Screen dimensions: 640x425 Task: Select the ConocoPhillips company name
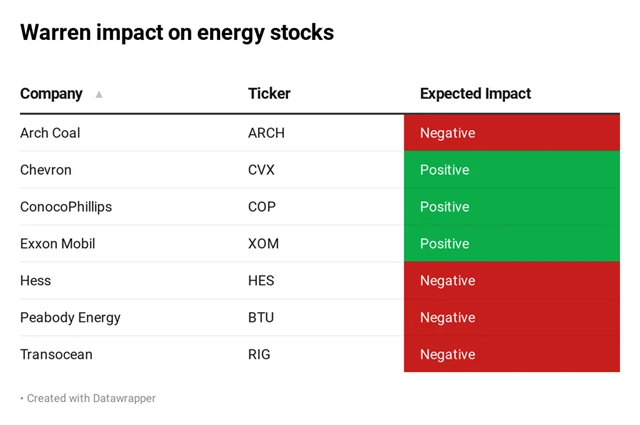66,207
